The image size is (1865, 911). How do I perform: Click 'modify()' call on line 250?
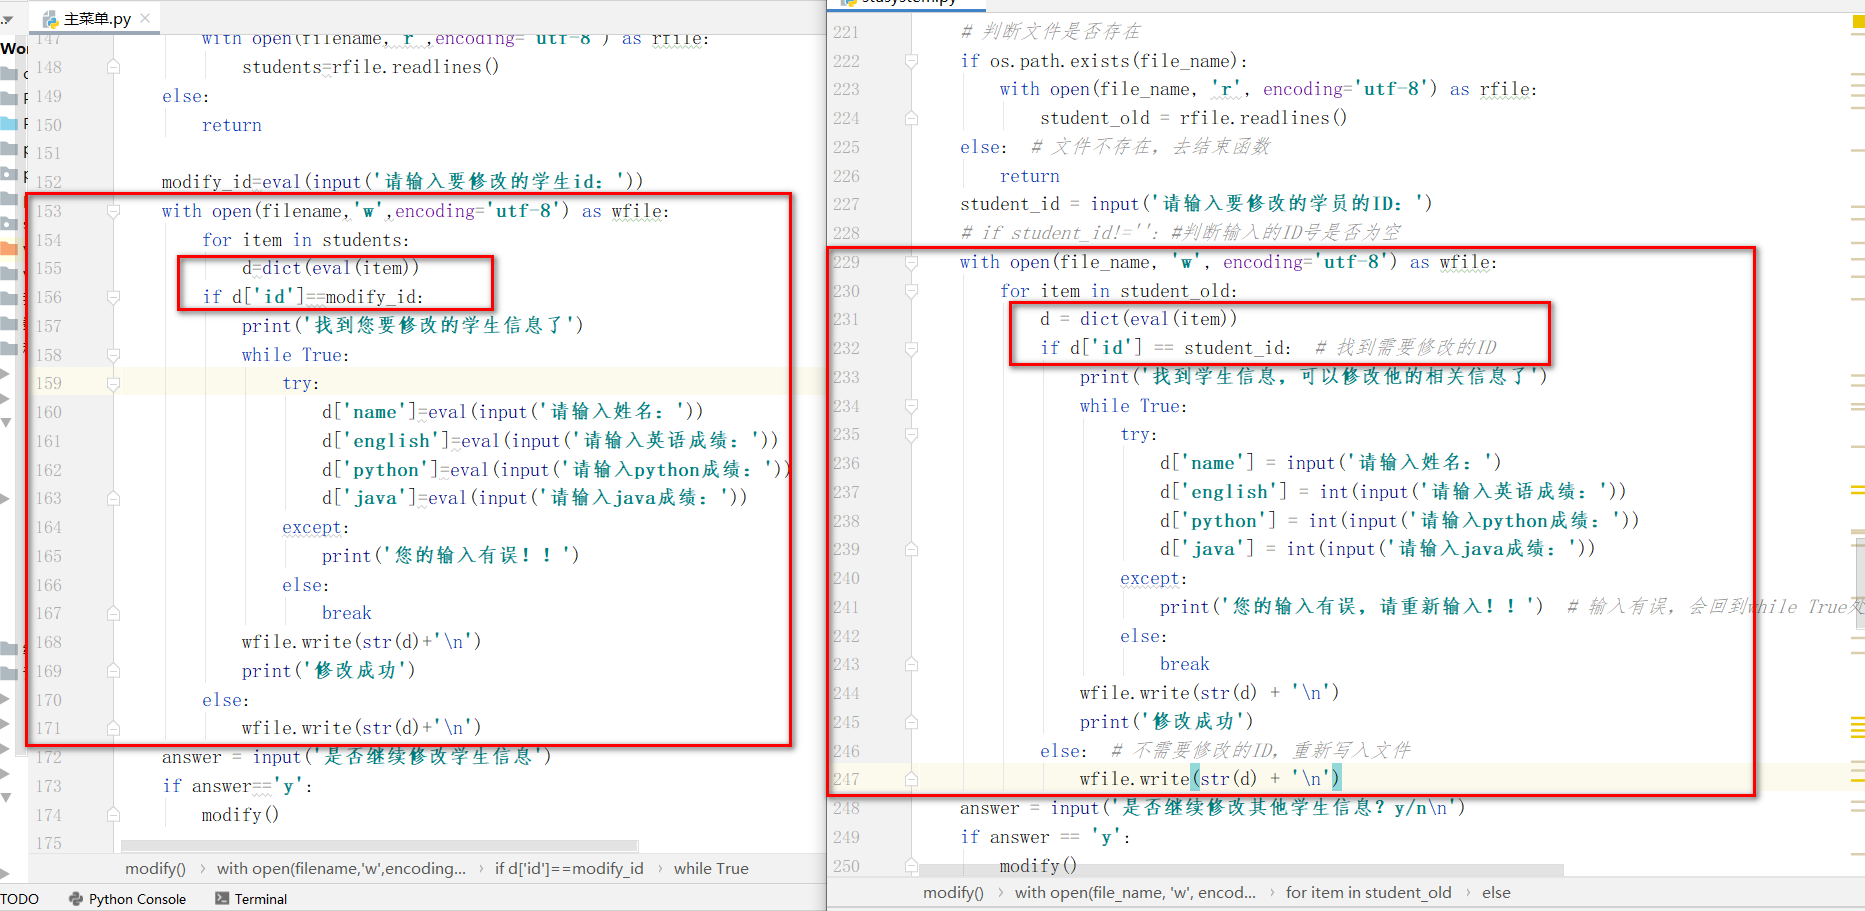tap(1038, 866)
